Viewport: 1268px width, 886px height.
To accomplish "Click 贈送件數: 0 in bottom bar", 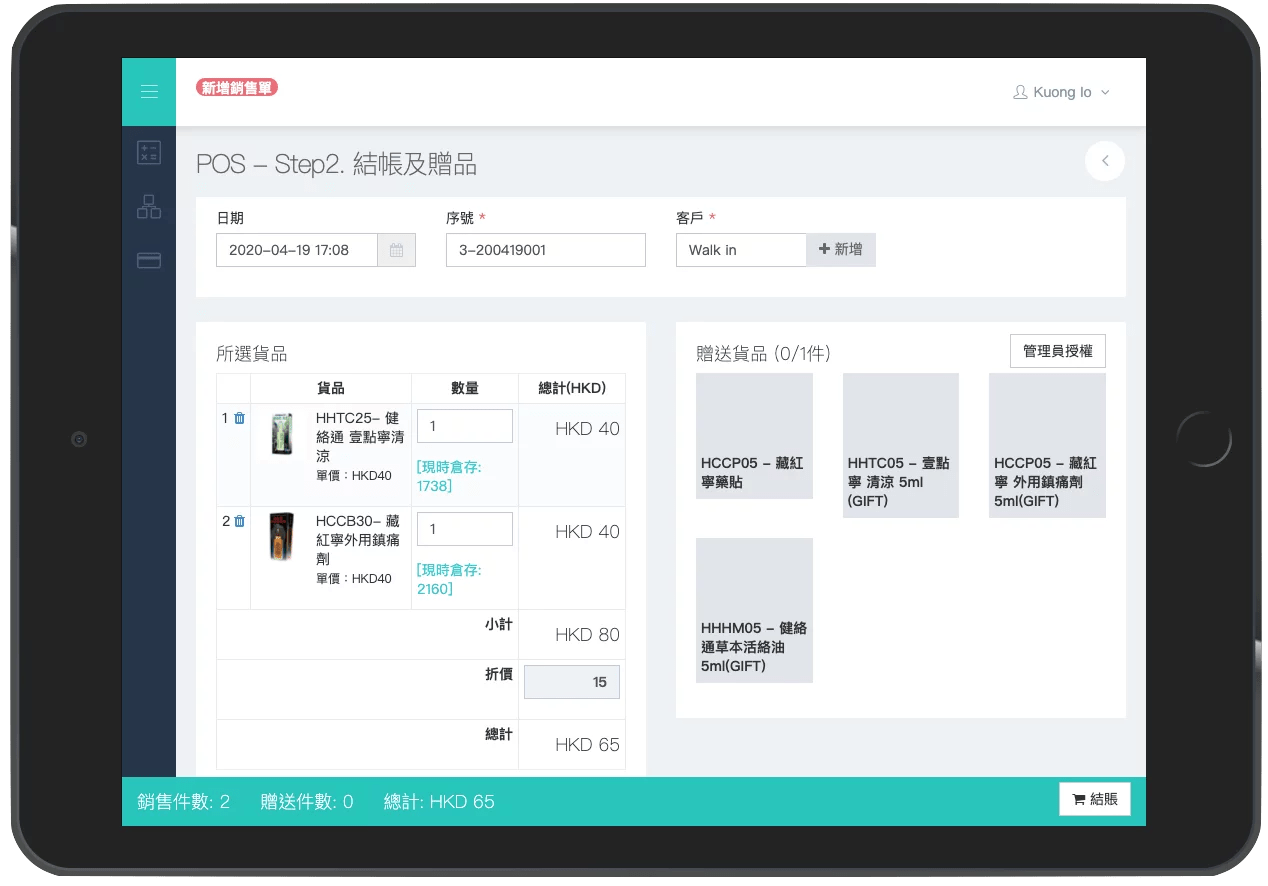I will click(307, 801).
